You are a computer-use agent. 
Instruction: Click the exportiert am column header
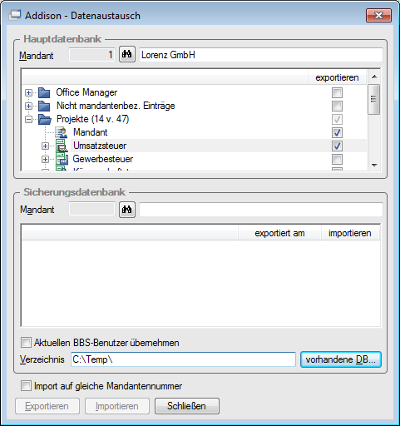tap(280, 233)
